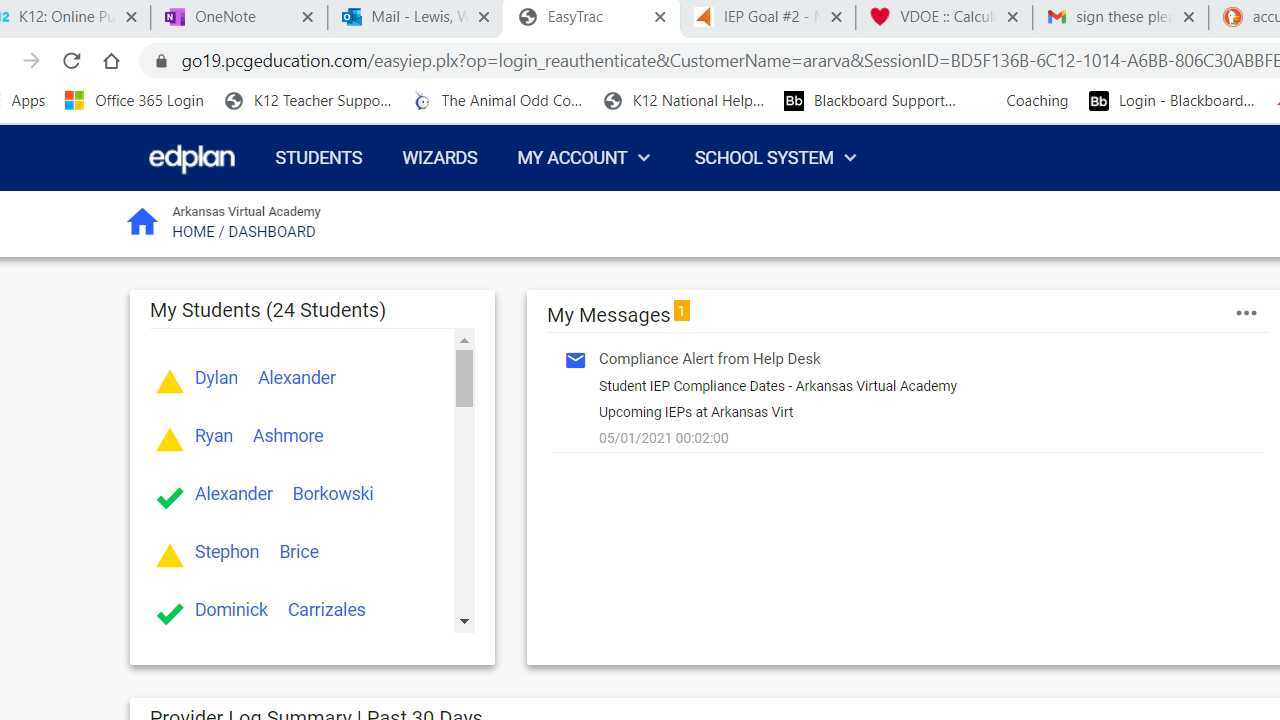
Task: Open the EasyTrac browser tab
Action: coord(580,16)
